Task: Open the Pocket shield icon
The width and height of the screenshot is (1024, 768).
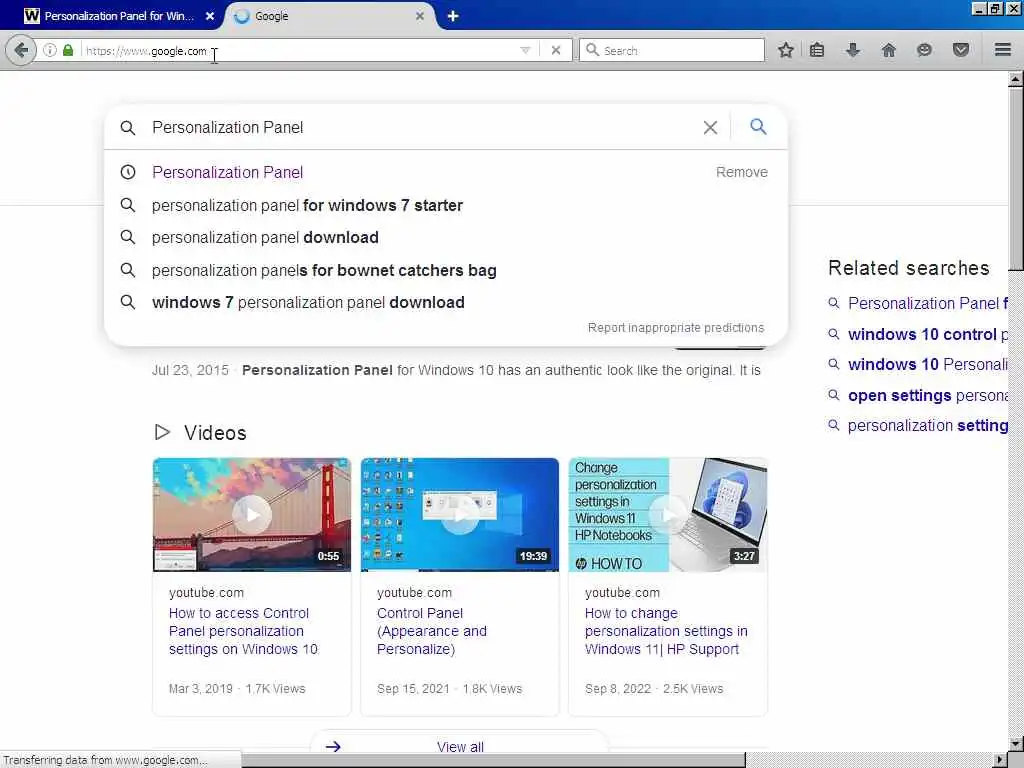Action: (960, 50)
